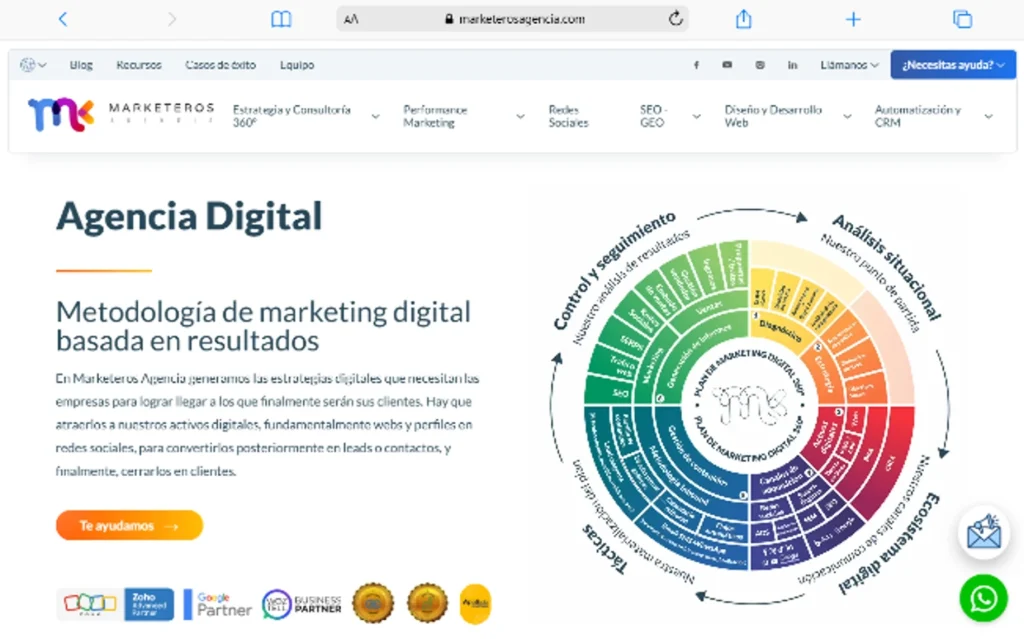Show all tabs overview icon
Image resolution: width=1024 pixels, height=639 pixels.
click(x=962, y=19)
